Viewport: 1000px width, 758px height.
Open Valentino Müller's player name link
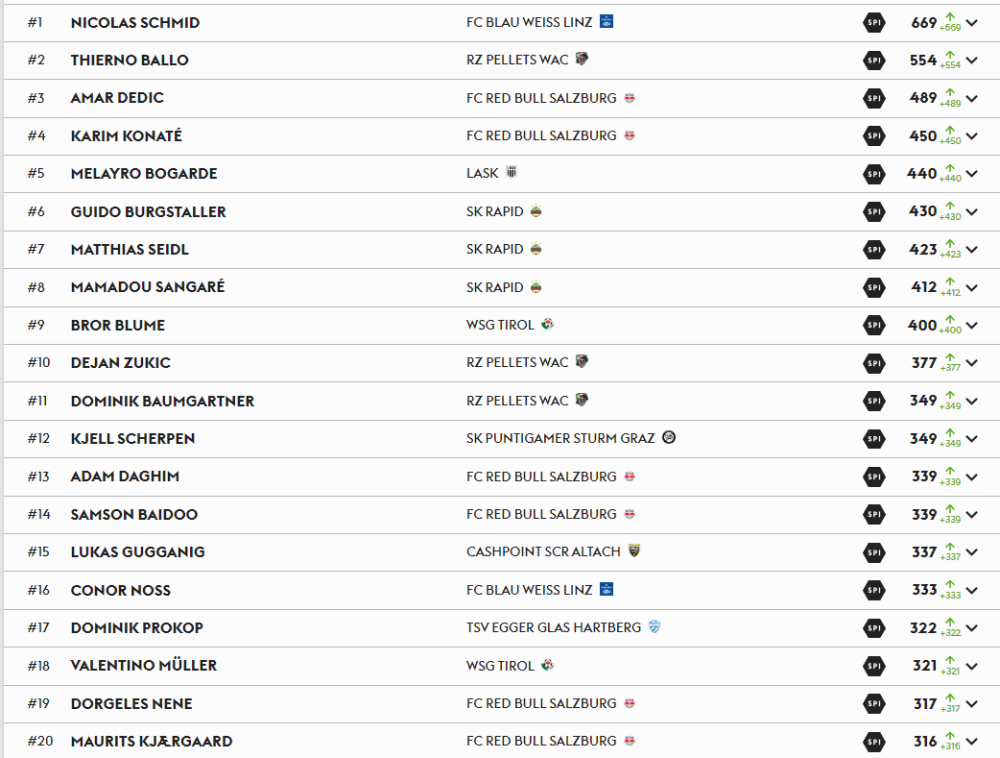(143, 665)
